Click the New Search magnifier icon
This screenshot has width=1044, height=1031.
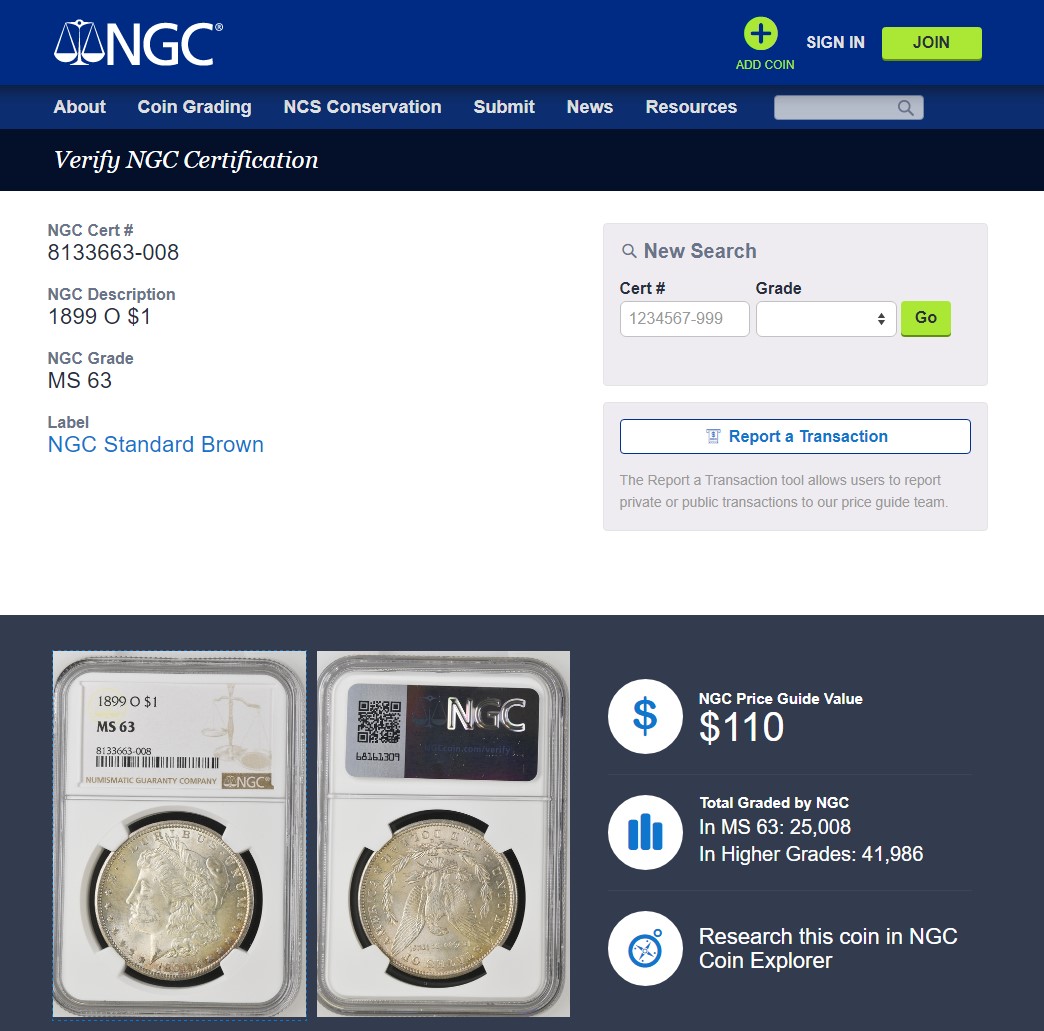point(629,251)
